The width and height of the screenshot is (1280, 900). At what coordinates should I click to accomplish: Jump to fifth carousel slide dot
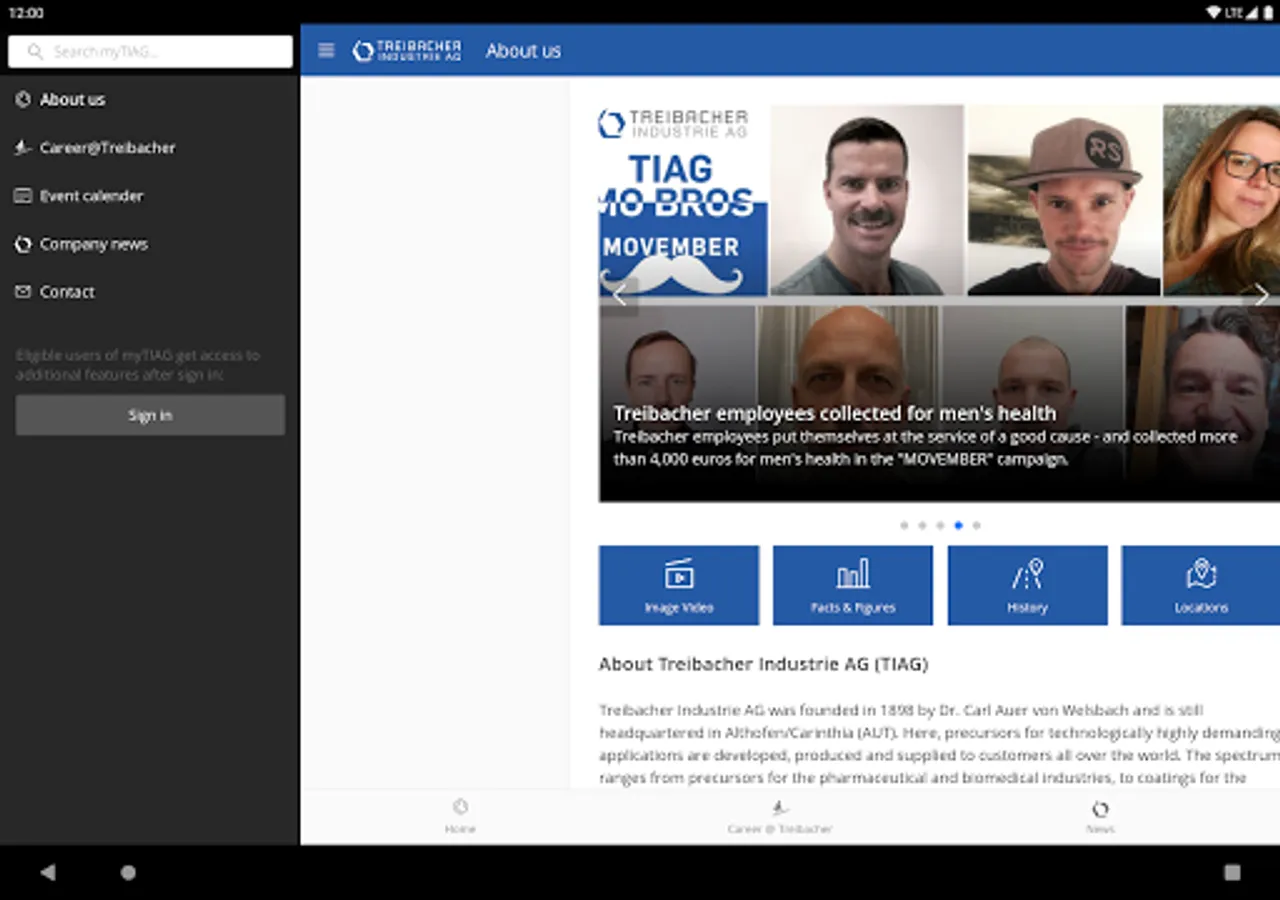[976, 525]
